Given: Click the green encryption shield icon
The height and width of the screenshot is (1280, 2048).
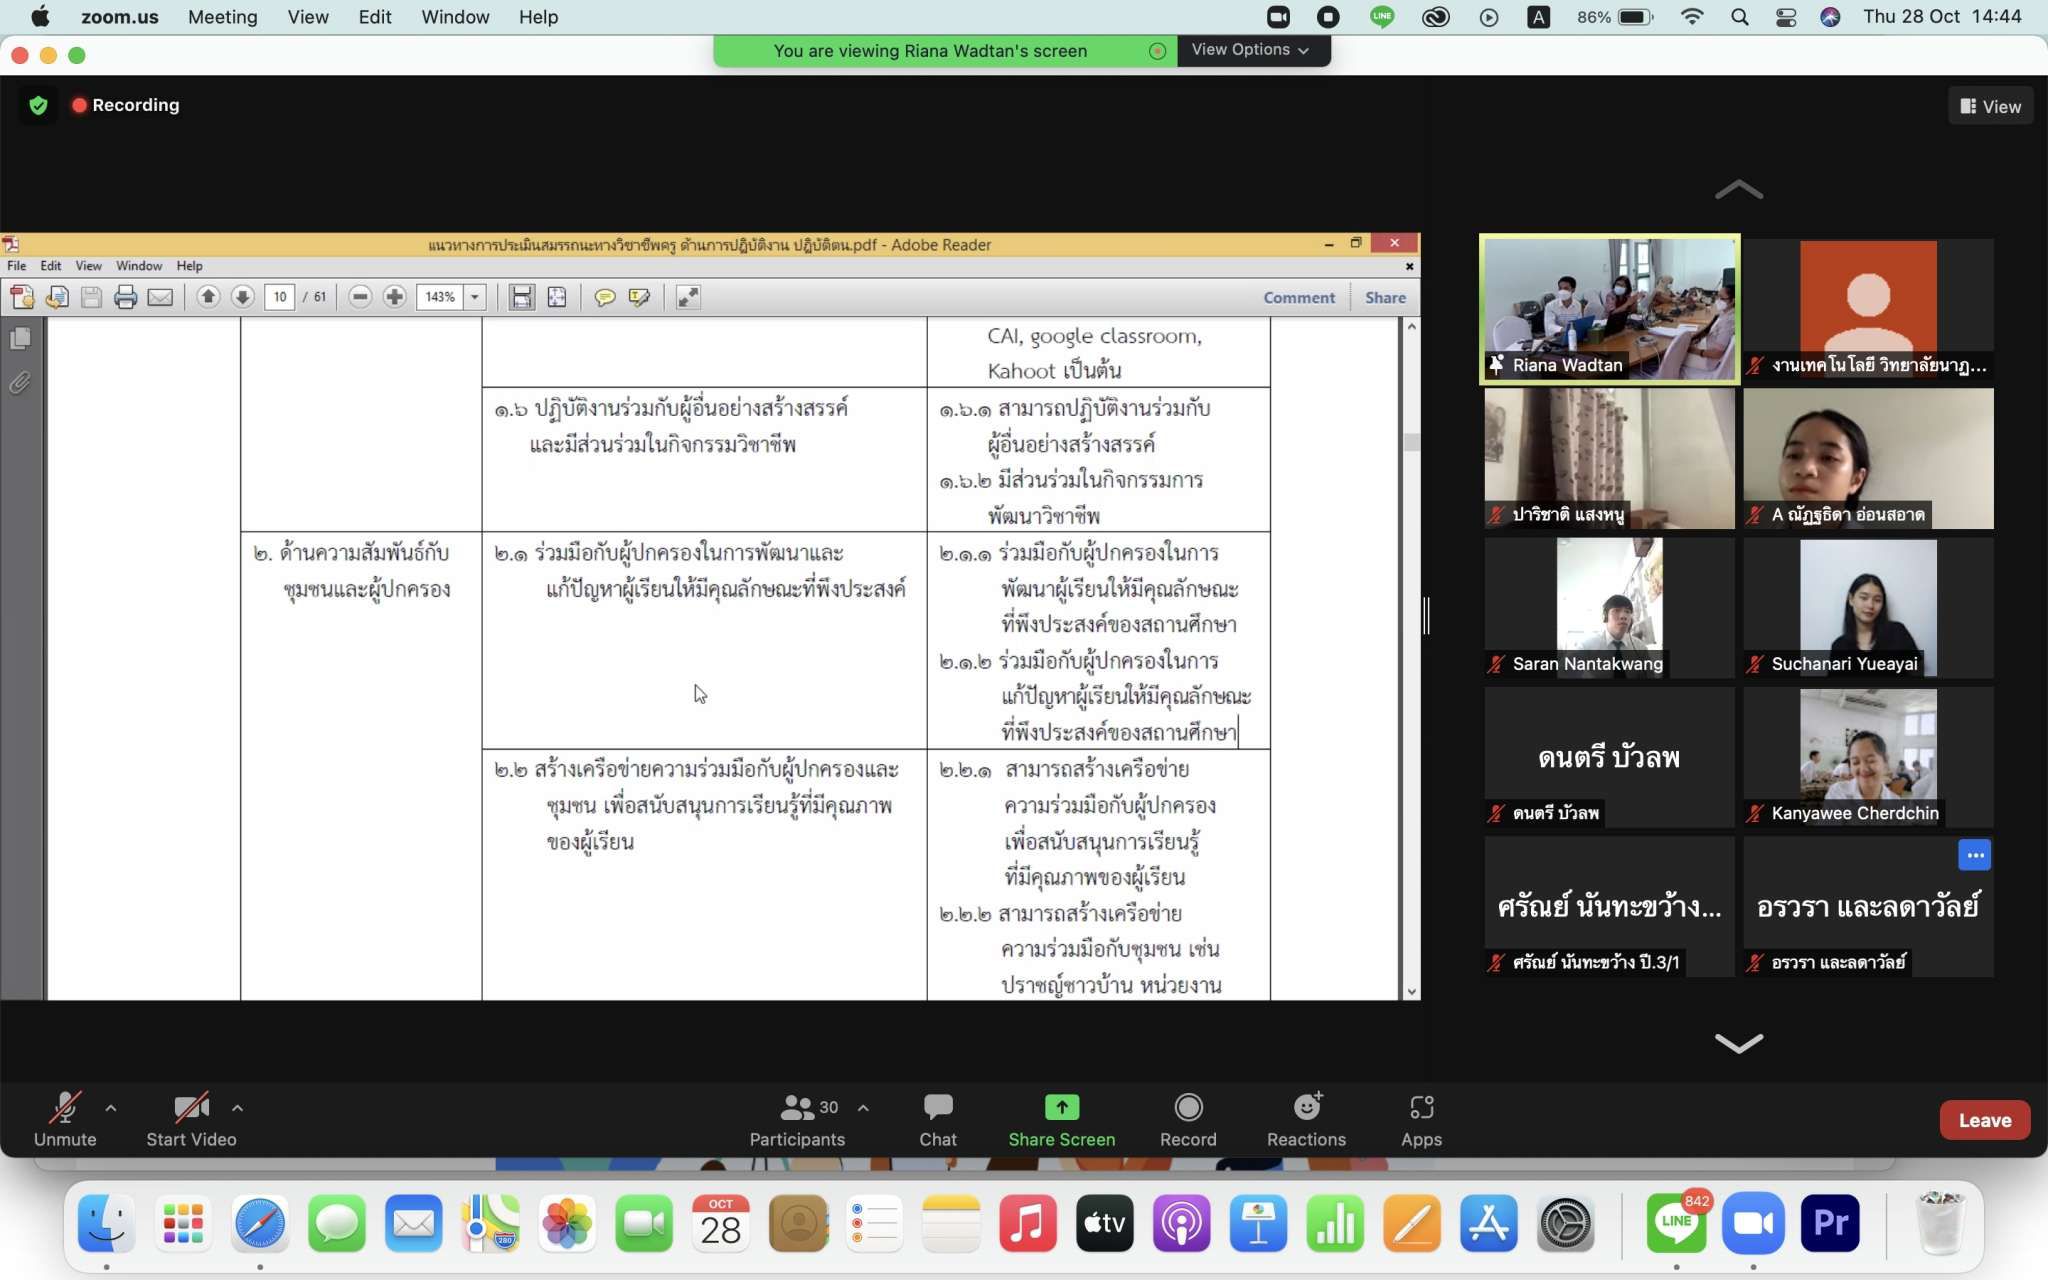Looking at the screenshot, I should [38, 105].
